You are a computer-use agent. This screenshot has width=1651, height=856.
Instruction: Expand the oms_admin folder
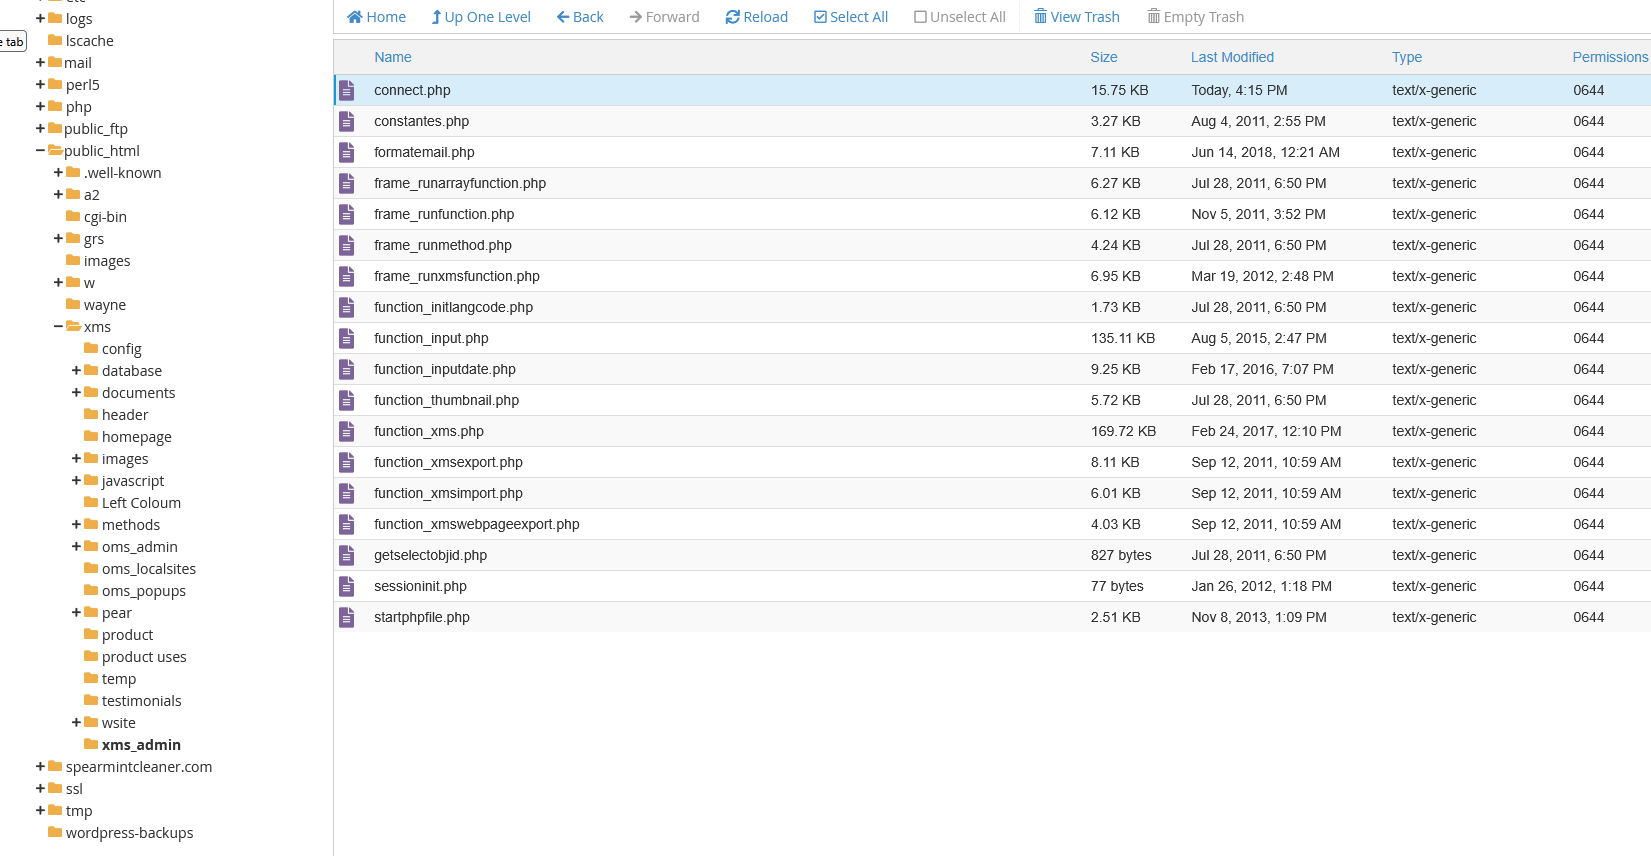point(77,547)
